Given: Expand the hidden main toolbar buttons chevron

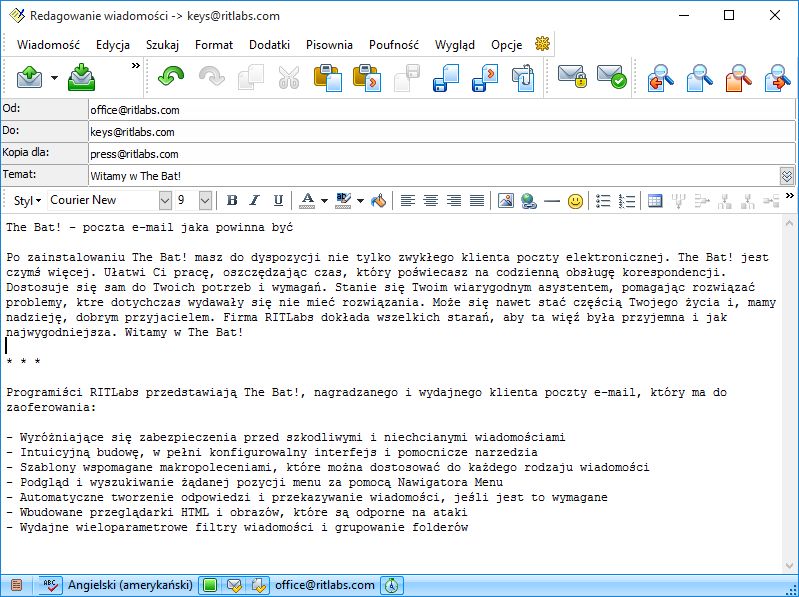Looking at the screenshot, I should click(x=136, y=65).
